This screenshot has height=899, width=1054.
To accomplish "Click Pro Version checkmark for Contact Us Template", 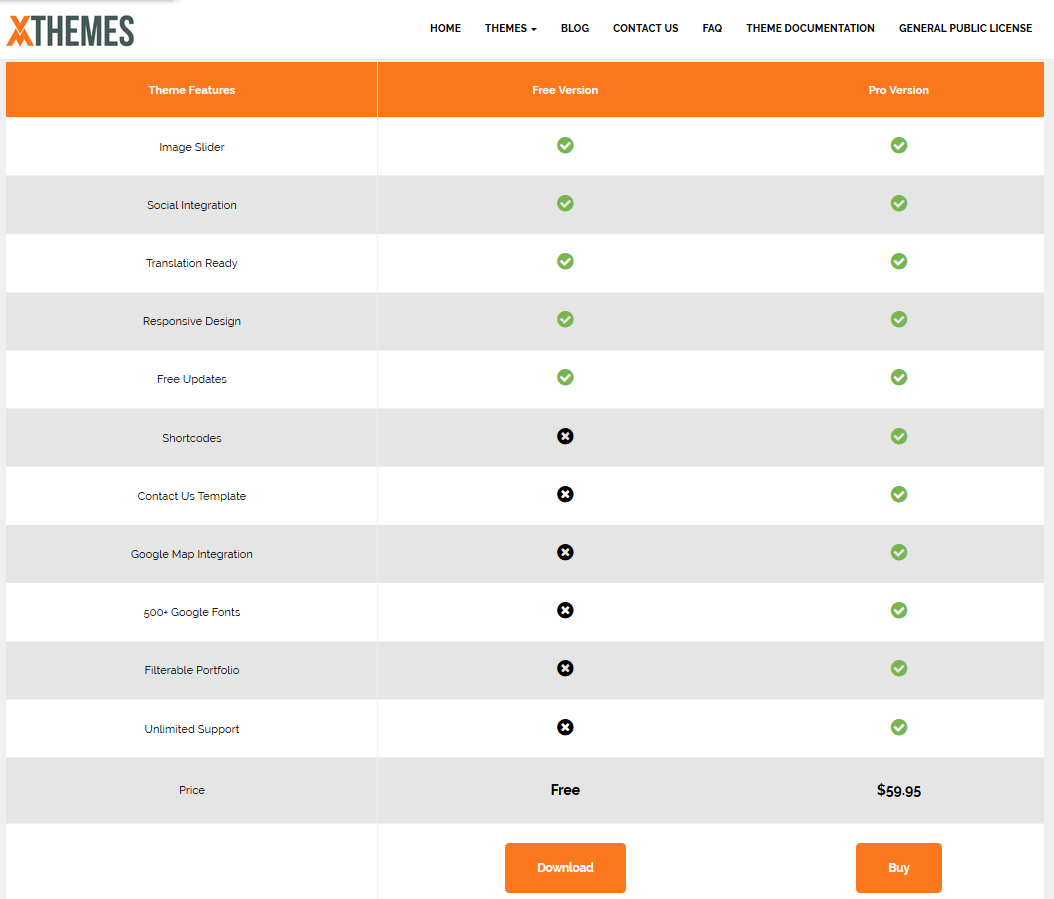I will pos(899,495).
